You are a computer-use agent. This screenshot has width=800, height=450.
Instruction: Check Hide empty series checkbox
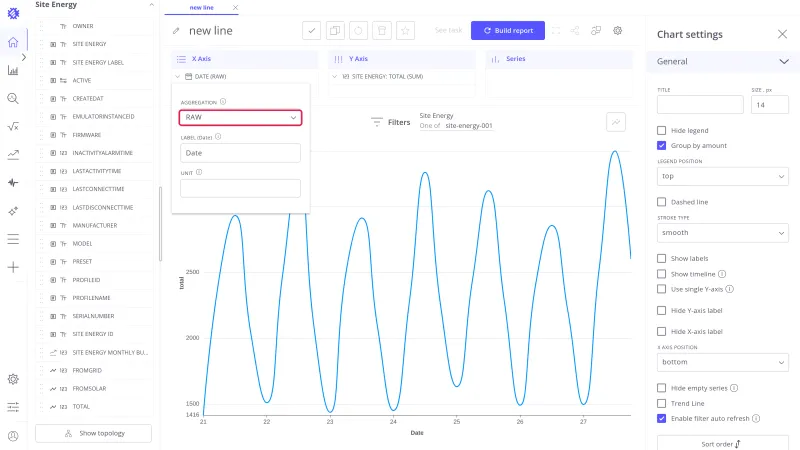(x=662, y=388)
